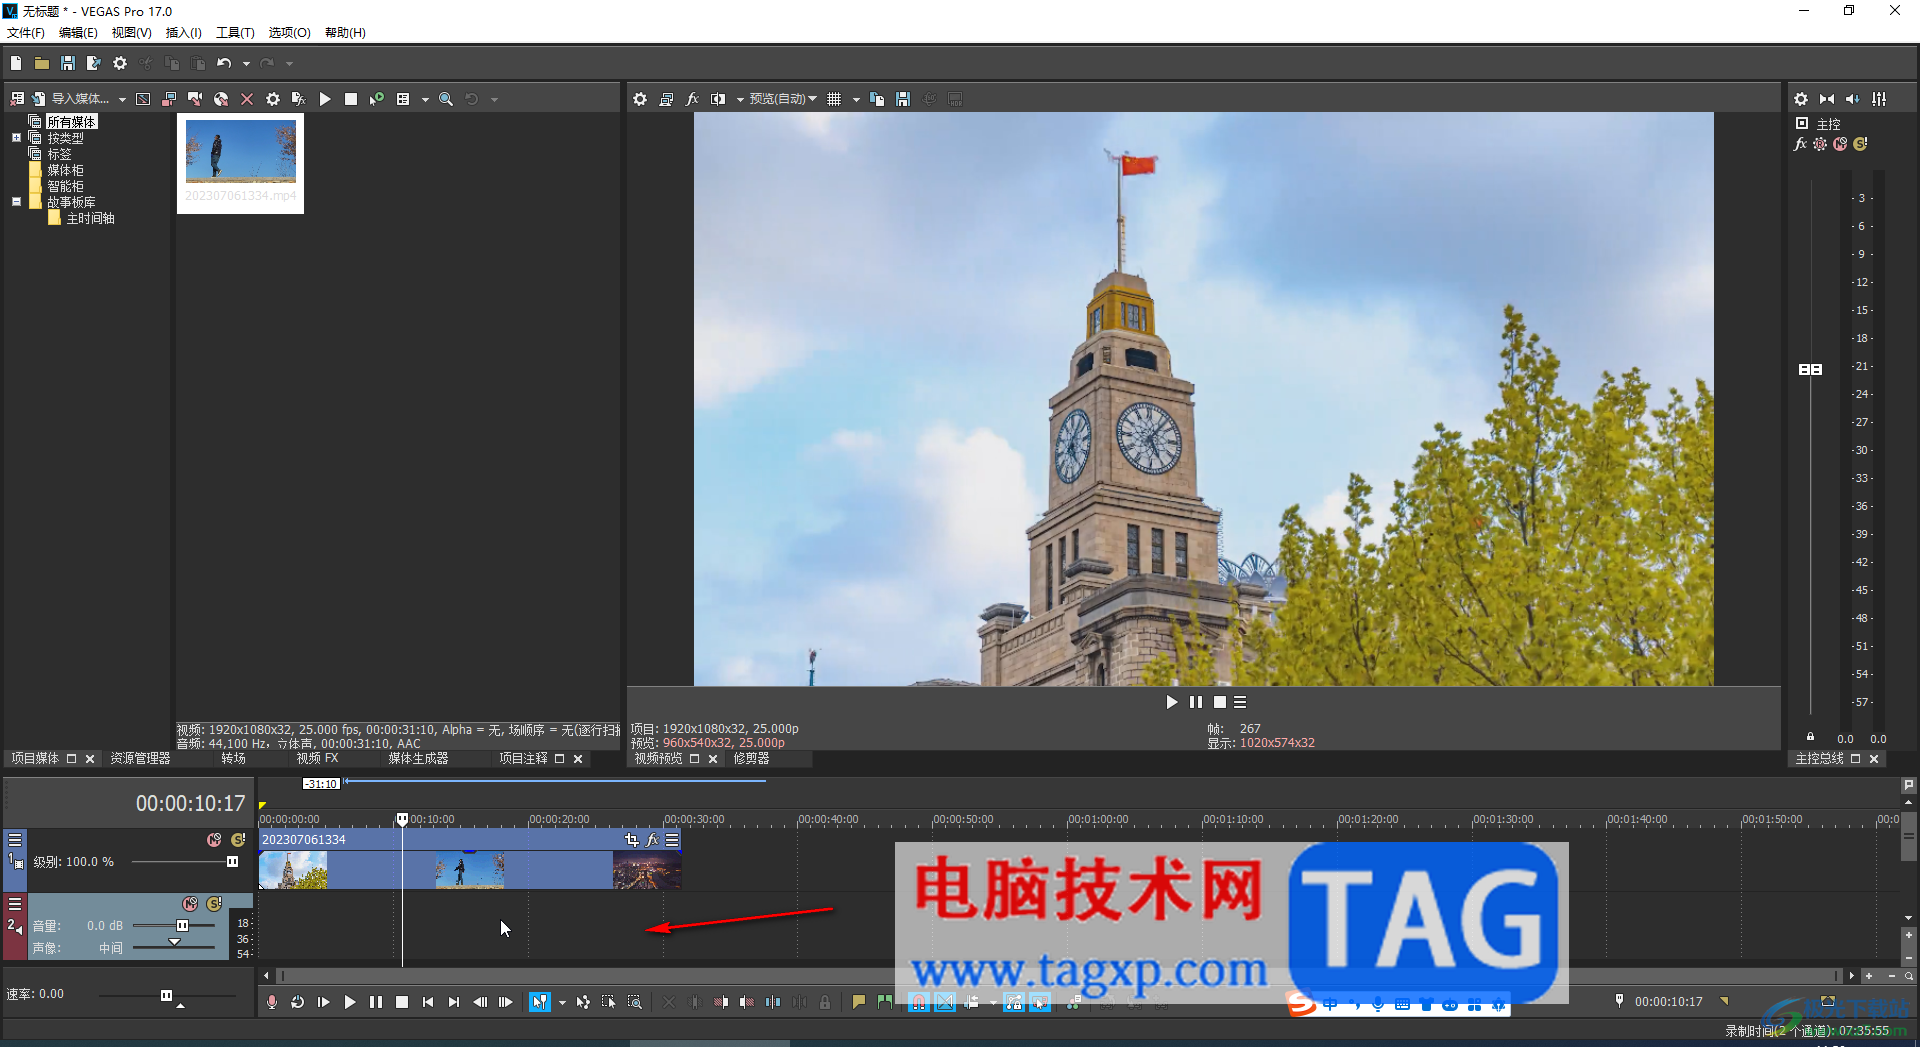This screenshot has height=1047, width=1920.
Task: Toggle Loop Playback in transport bar
Action: click(298, 1002)
